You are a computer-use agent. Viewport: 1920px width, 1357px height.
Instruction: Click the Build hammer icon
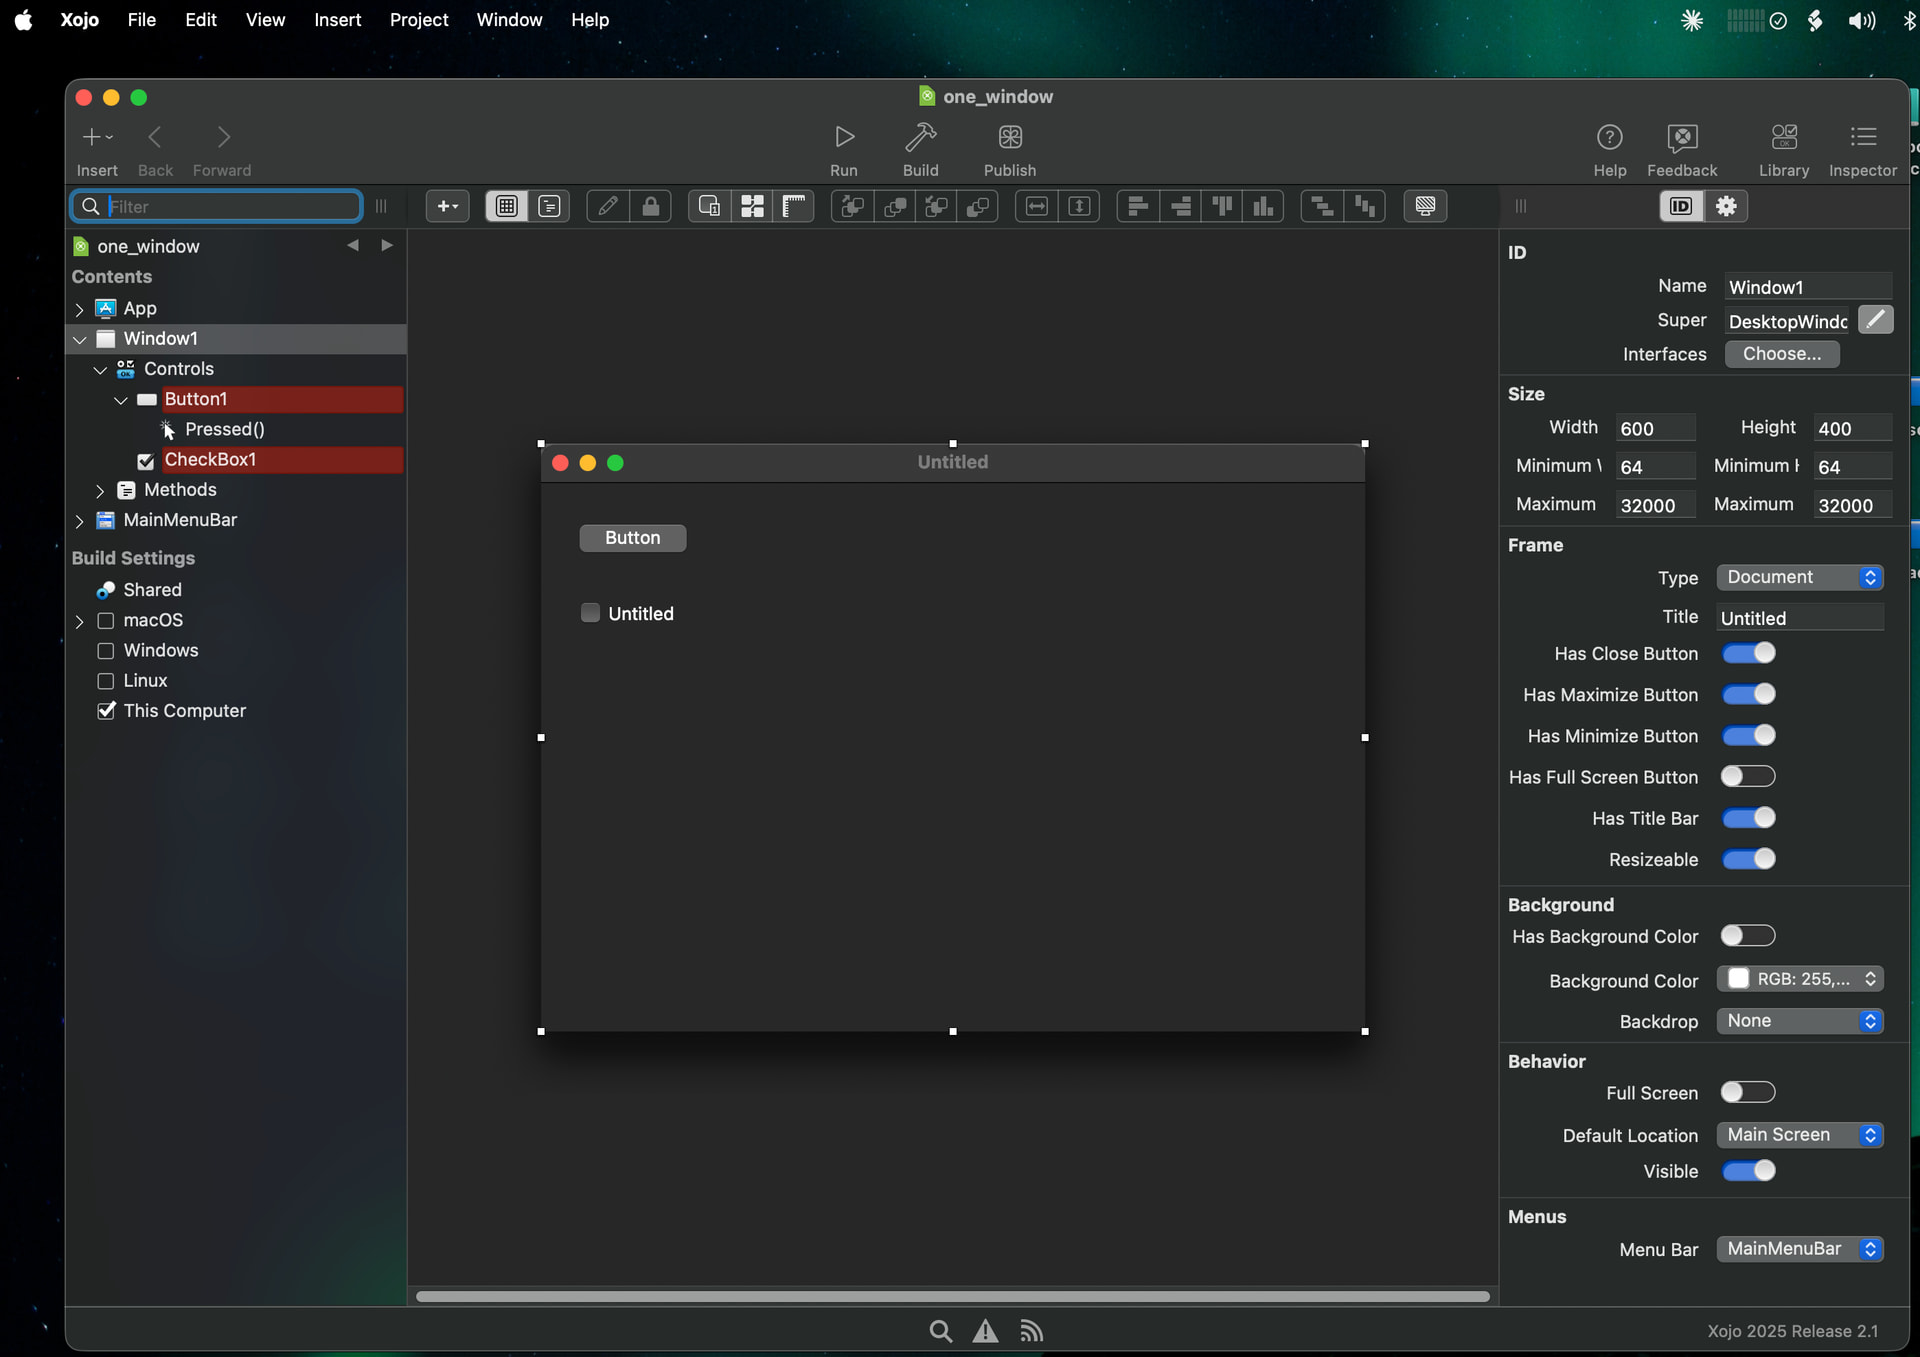point(920,137)
